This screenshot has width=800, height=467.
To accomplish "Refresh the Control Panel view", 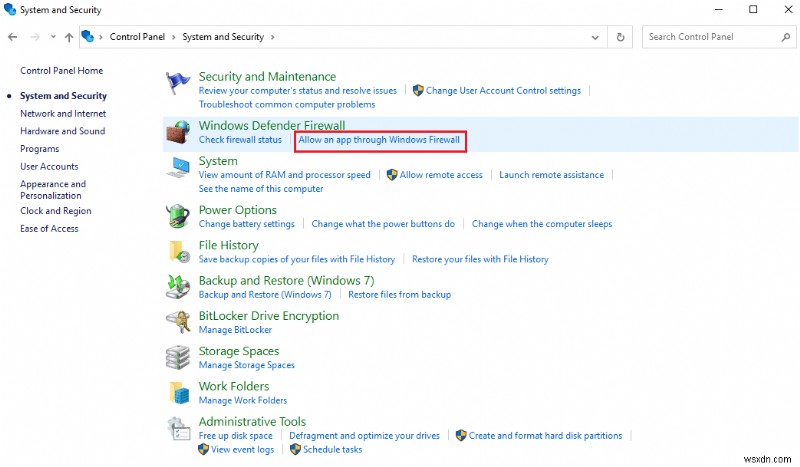I will pos(622,37).
